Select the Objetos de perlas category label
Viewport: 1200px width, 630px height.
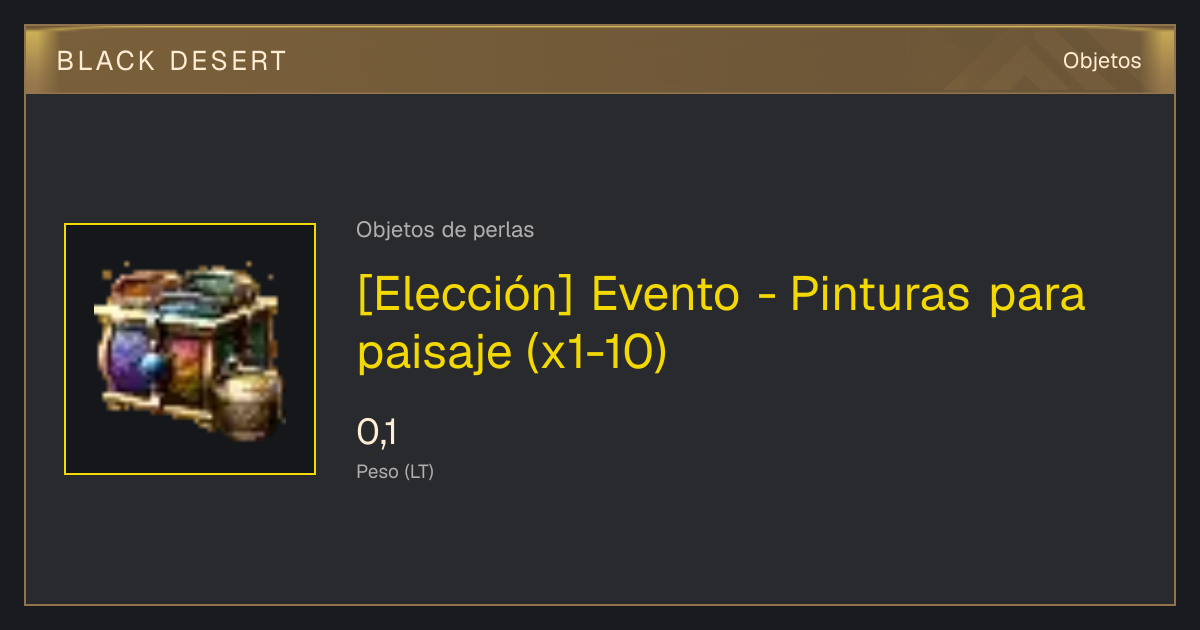pos(445,230)
